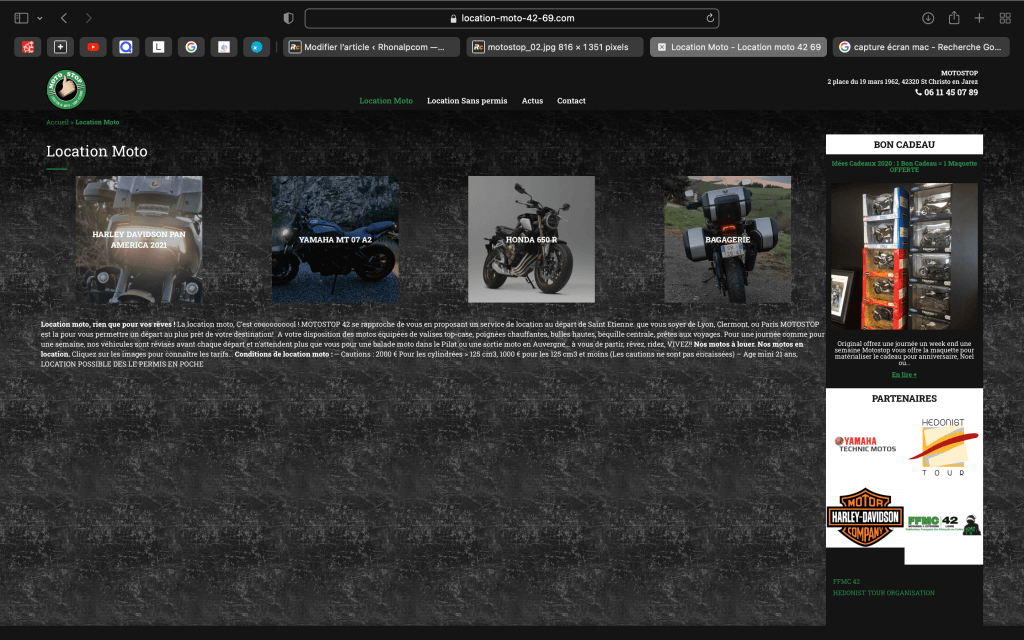Open the pinned tab with letter L icon
1024x640 pixels.
click(158, 47)
